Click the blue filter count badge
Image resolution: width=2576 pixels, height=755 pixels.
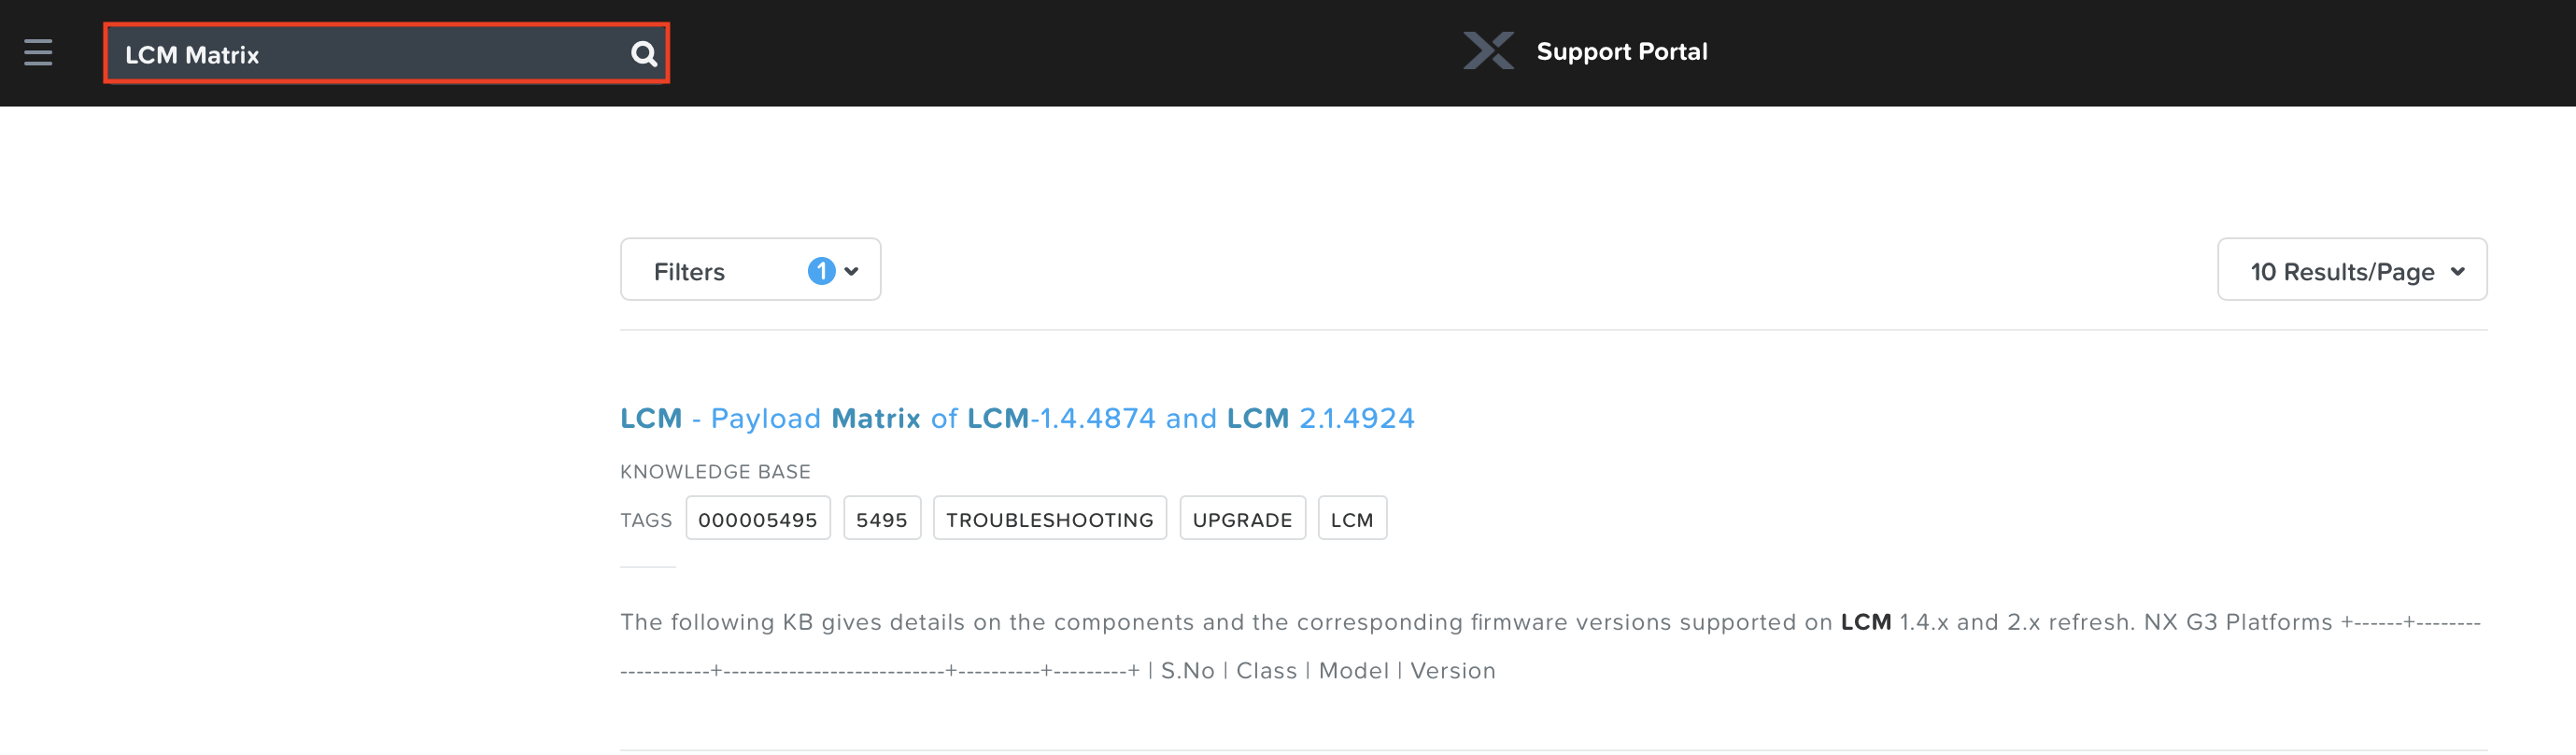(821, 271)
